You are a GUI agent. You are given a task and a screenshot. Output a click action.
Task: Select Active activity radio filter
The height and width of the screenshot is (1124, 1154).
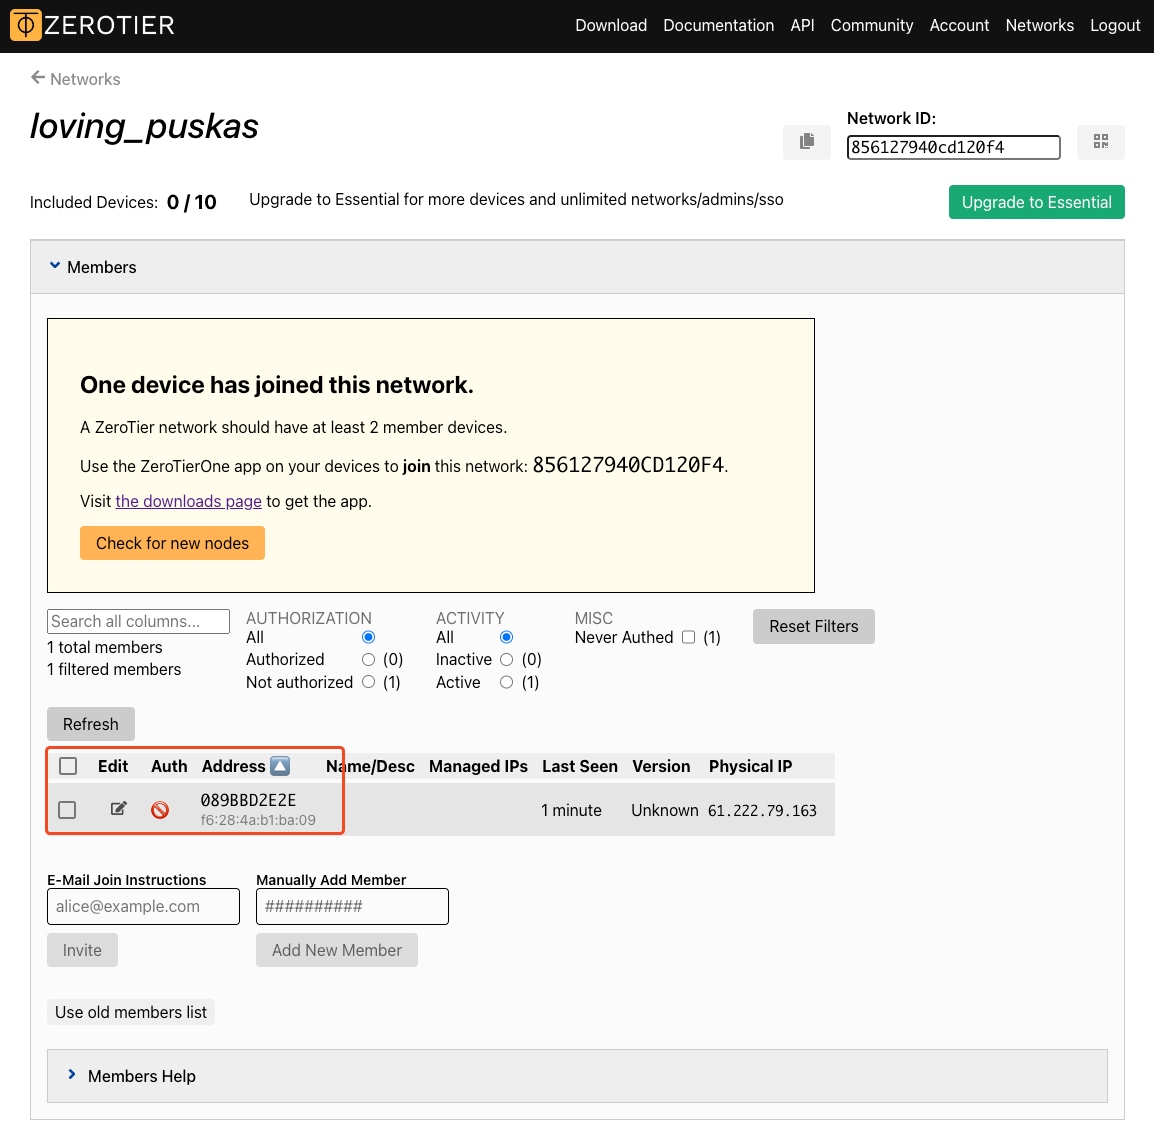[x=506, y=682]
